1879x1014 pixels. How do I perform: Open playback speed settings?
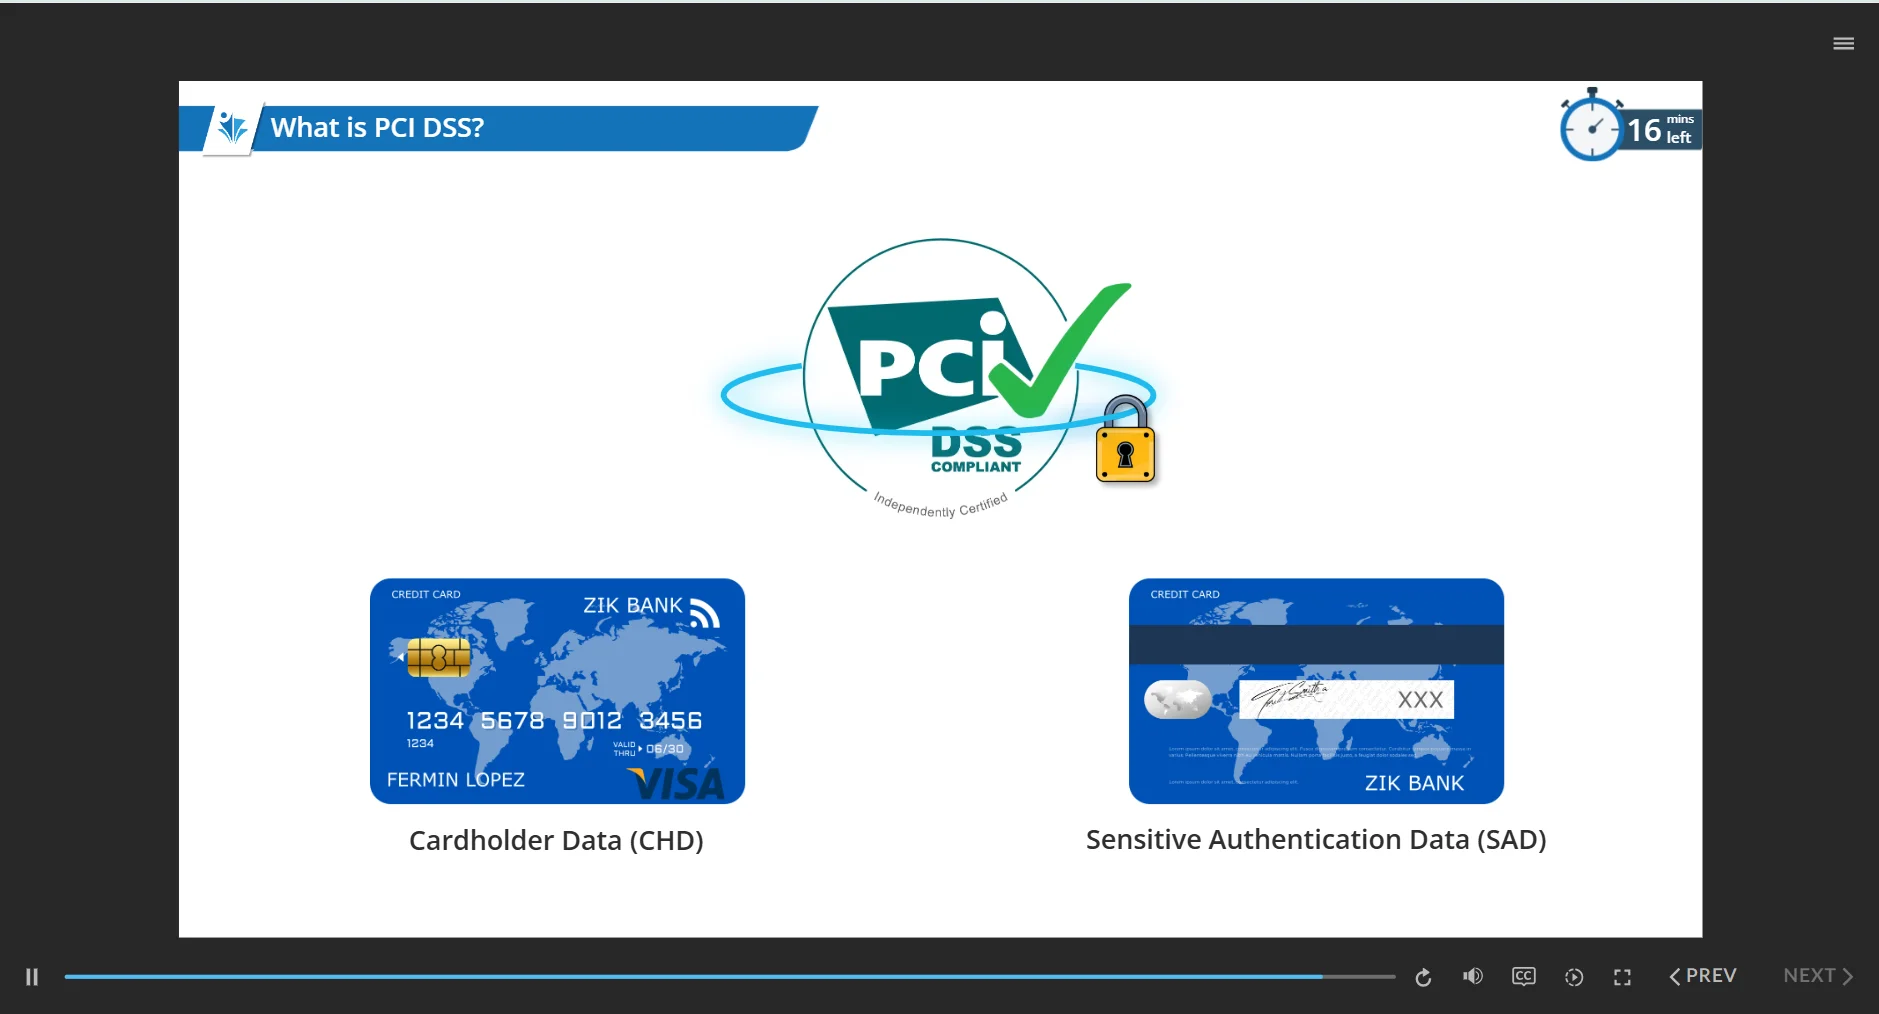[x=1574, y=977]
